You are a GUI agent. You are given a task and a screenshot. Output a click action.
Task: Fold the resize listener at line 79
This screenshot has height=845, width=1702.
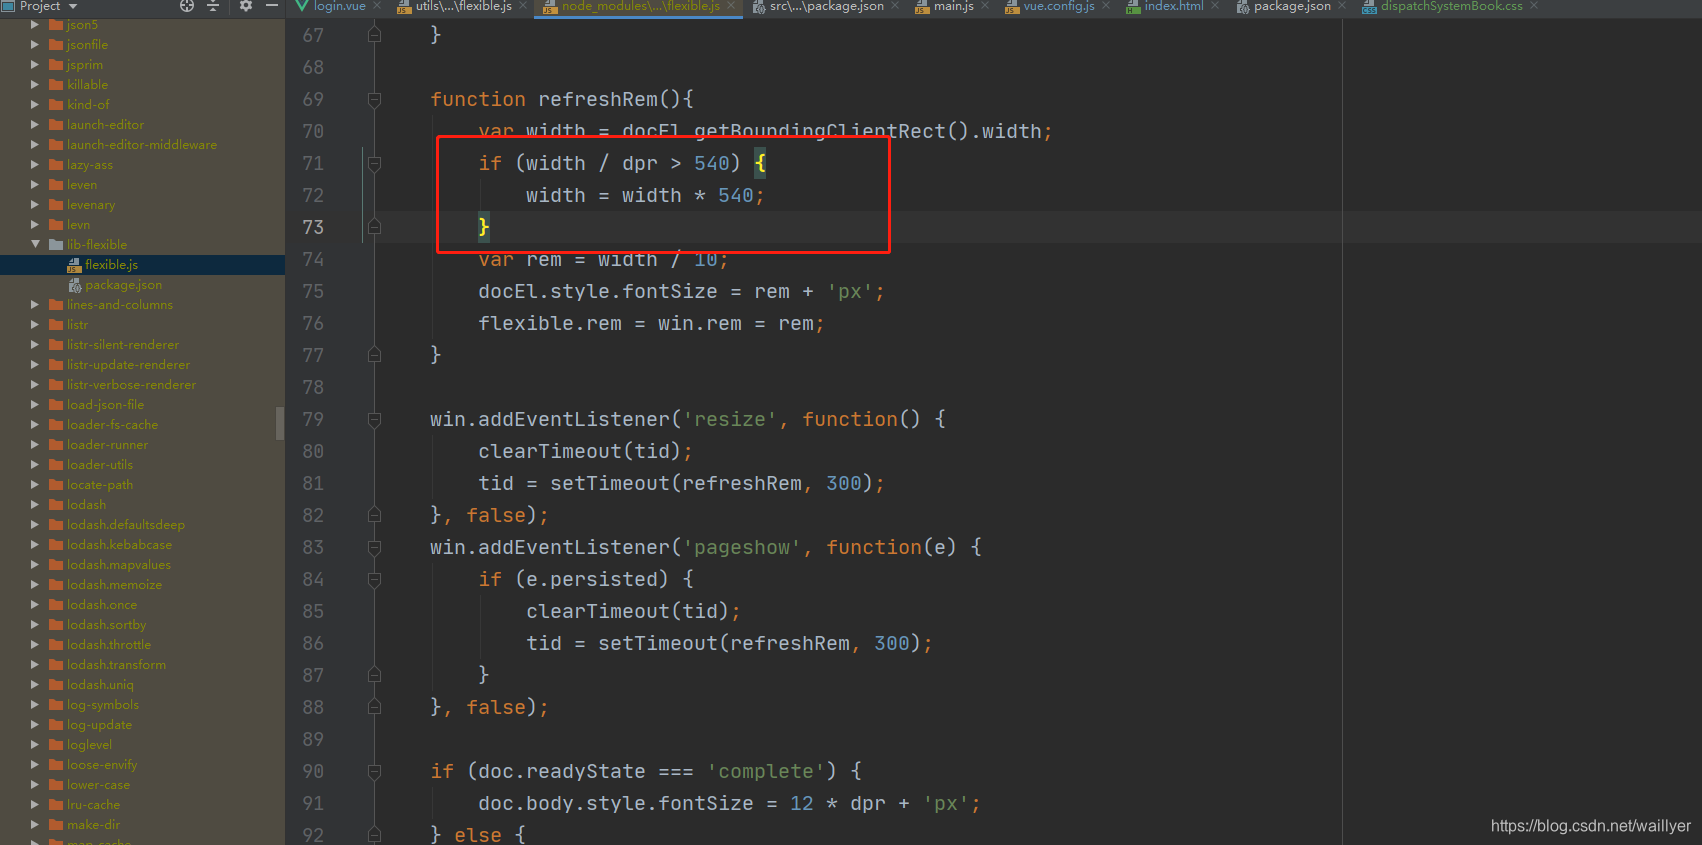tap(374, 419)
